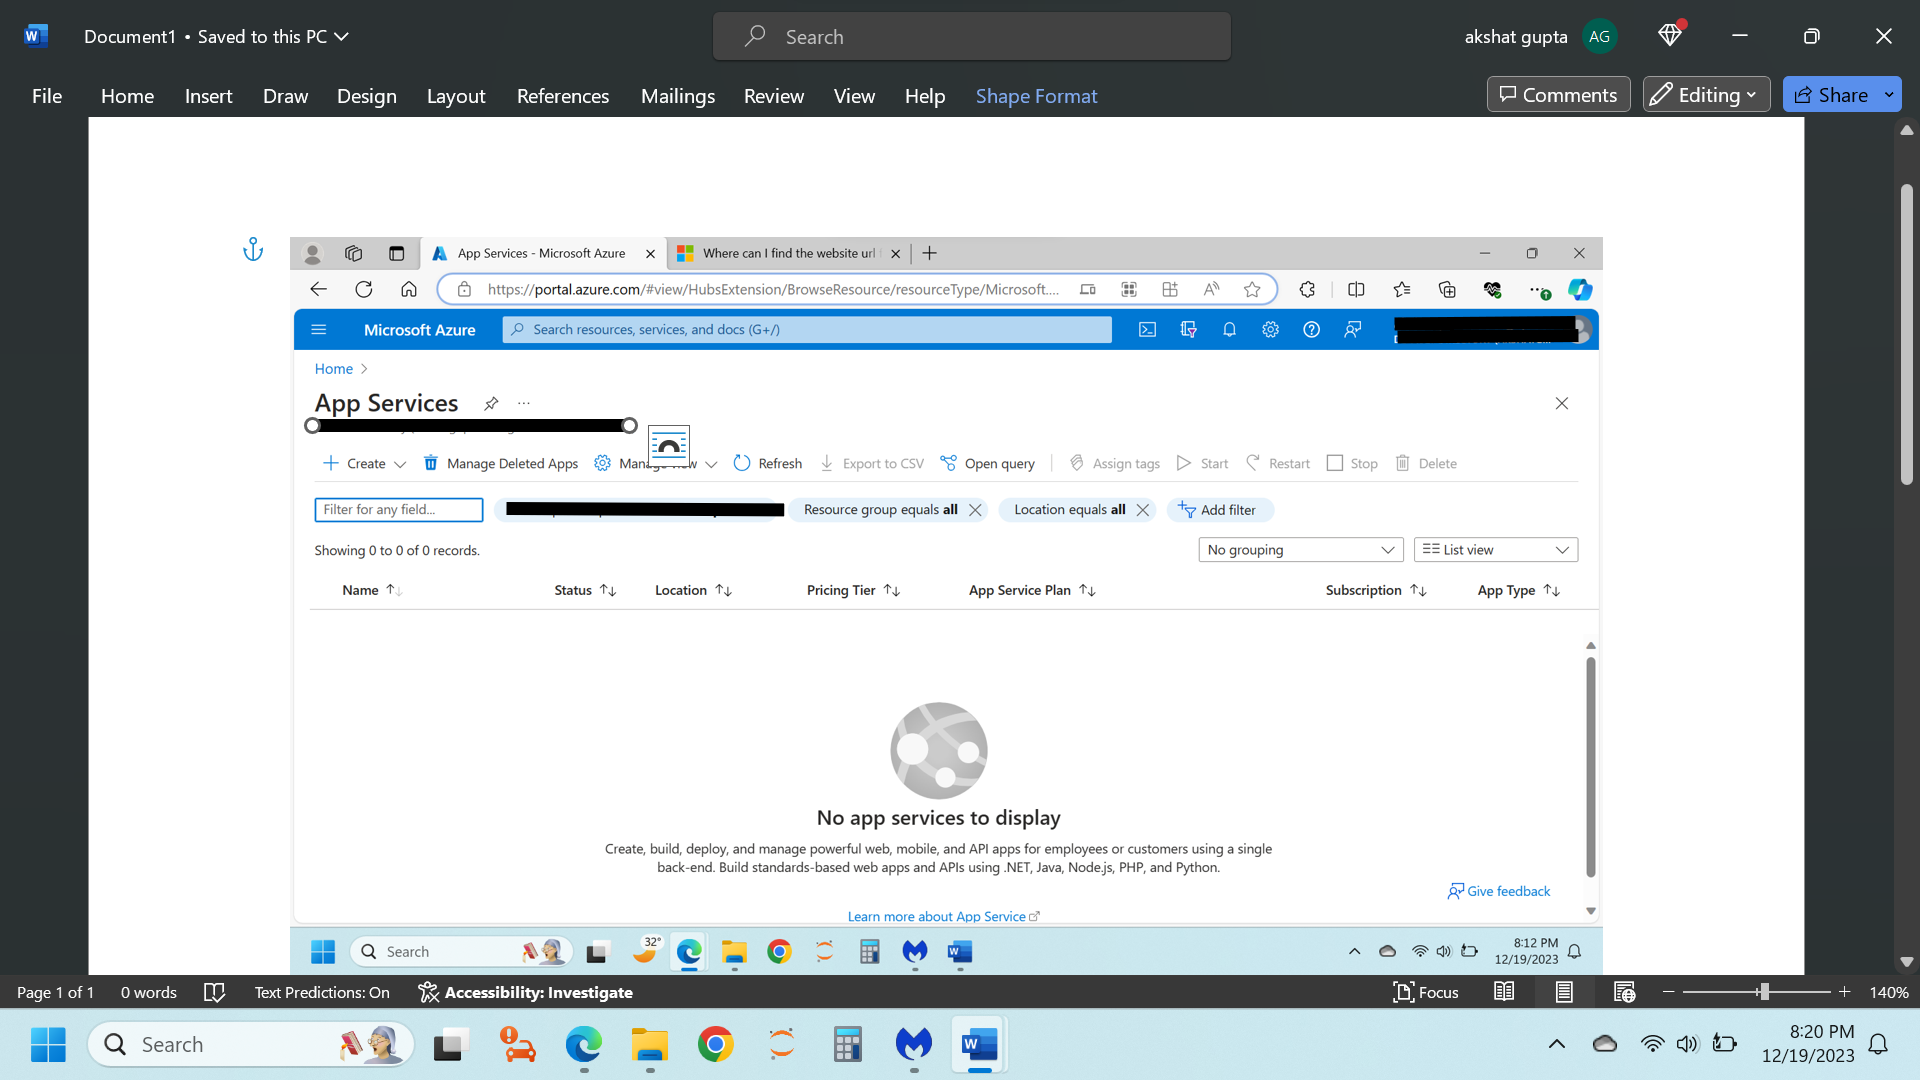Screen dimensions: 1920x1080
Task: Open the Design tab
Action: point(367,96)
